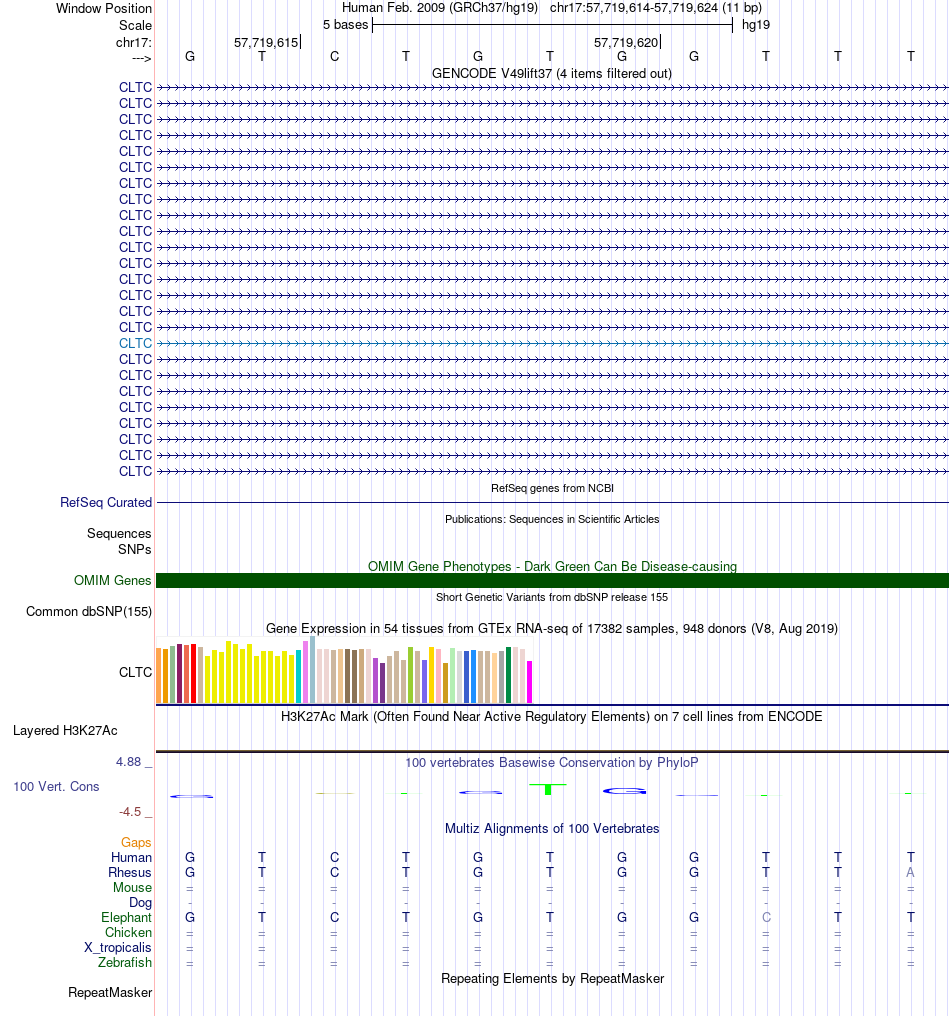
Task: Click the 'Human Feb. 2009 (GRCh37/hg19)' text
Action: click(x=440, y=8)
